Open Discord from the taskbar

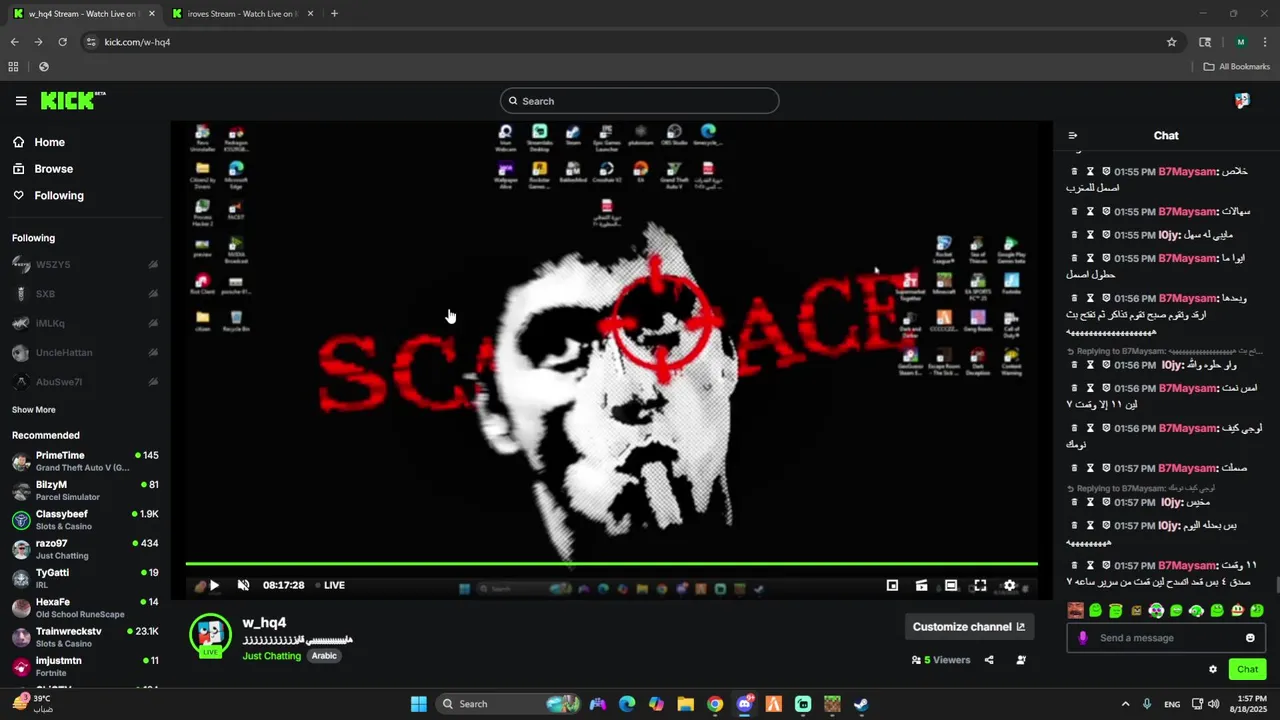744,704
